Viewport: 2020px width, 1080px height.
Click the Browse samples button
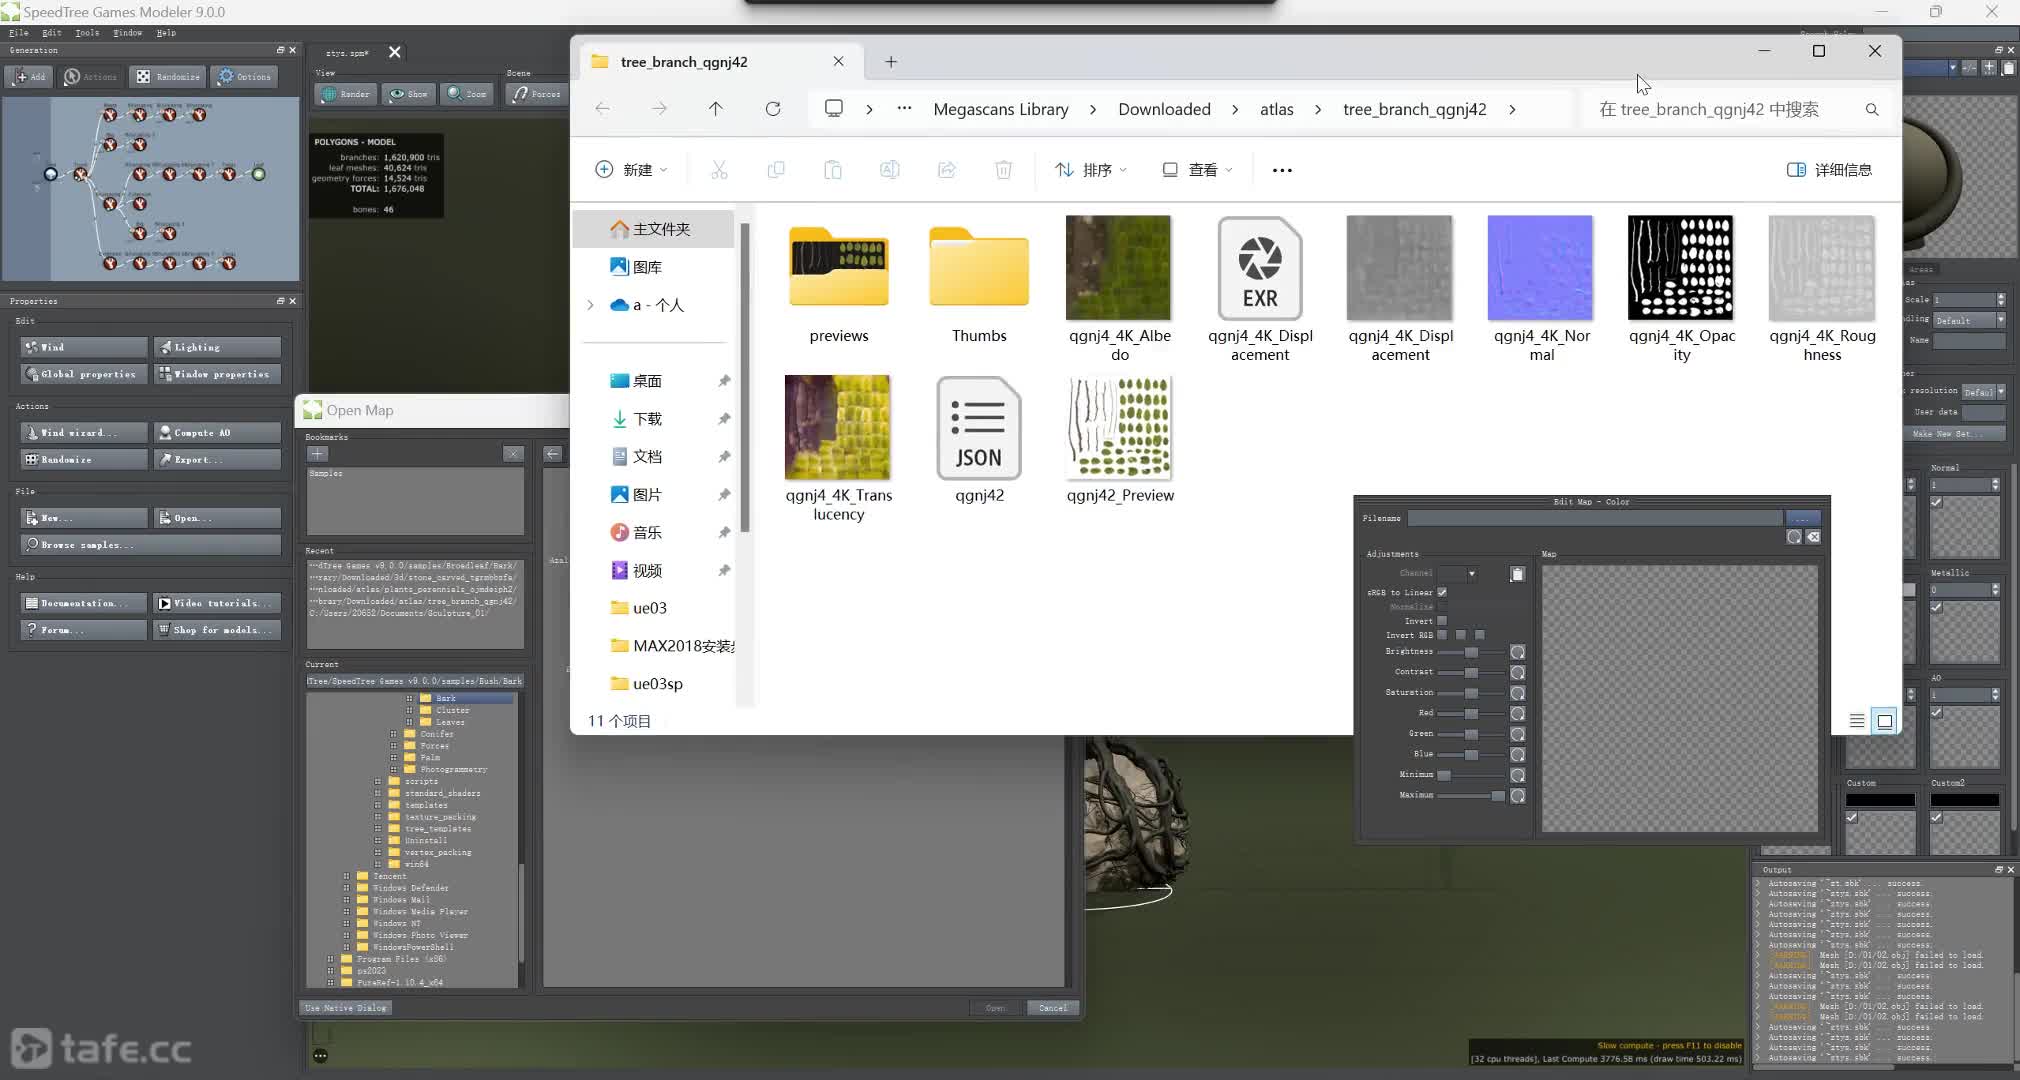pos(151,545)
